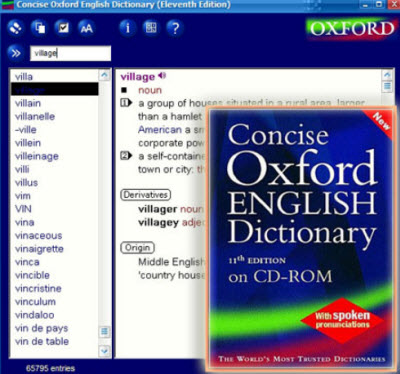The image size is (400, 374).
Task: Select 'vinaceous' in the word list
Action: (x=38, y=235)
